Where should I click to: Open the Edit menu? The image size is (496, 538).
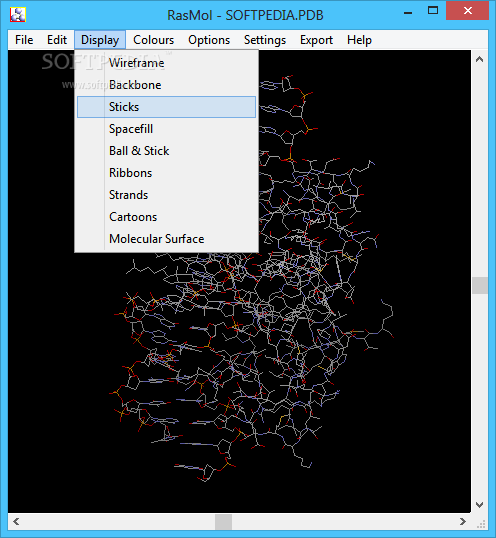[57, 40]
